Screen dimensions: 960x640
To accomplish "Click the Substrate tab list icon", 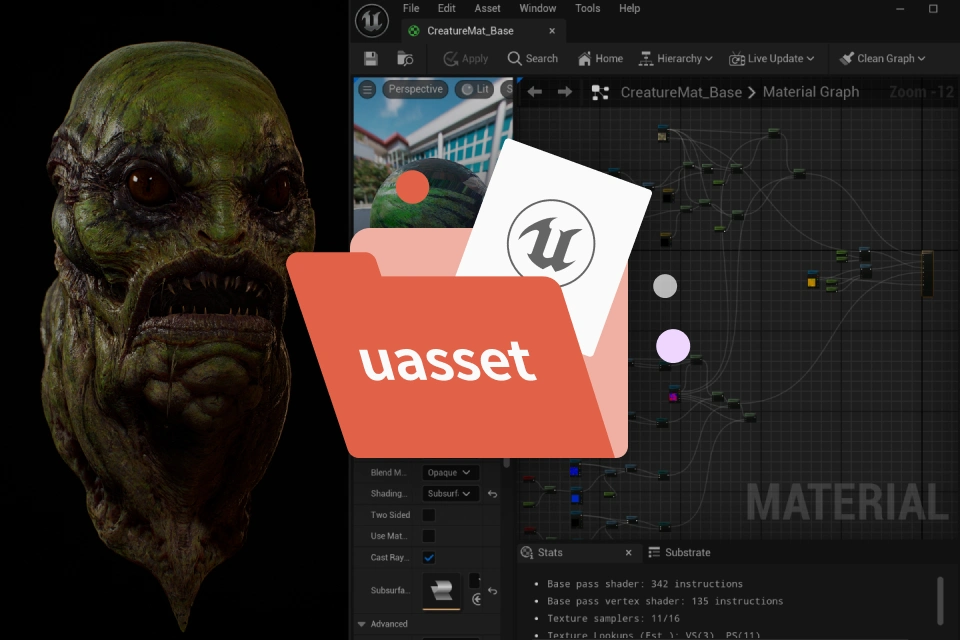I will point(654,552).
